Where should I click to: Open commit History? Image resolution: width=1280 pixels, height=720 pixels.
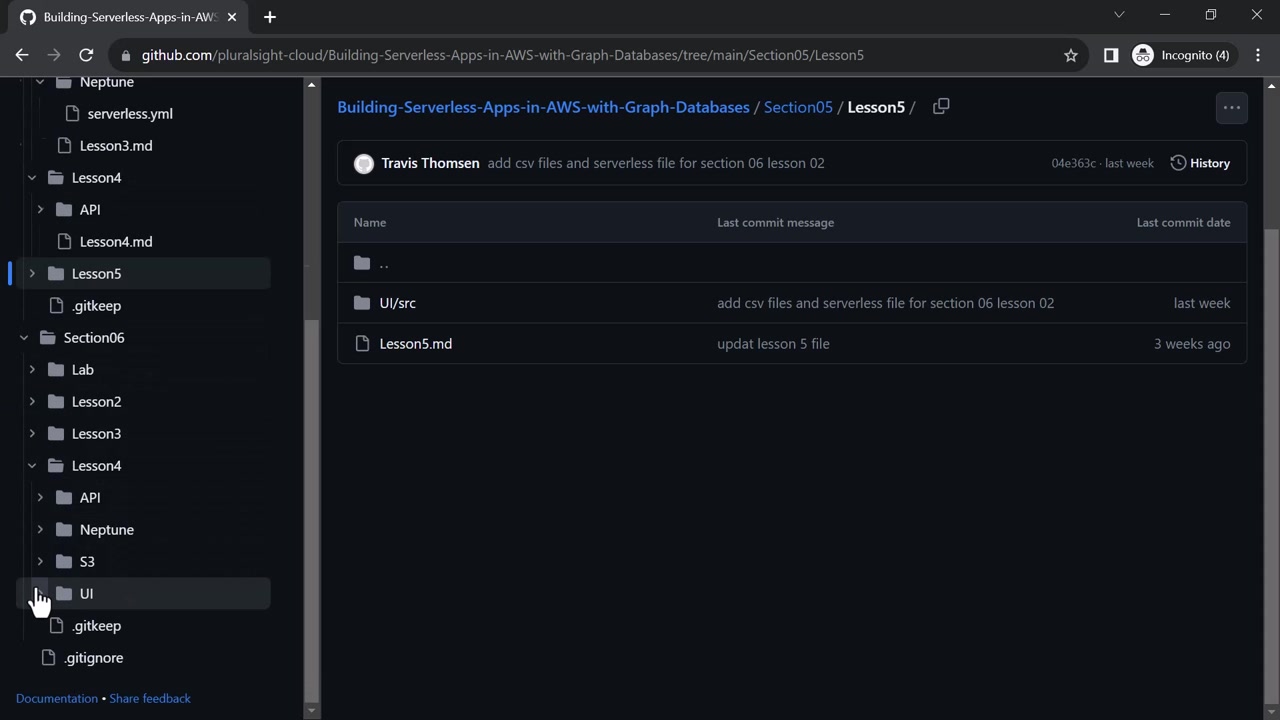pyautogui.click(x=1200, y=163)
